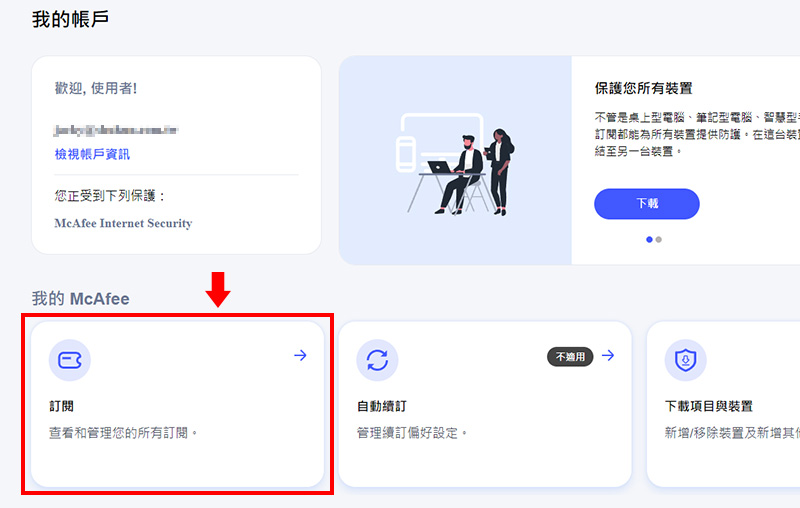The height and width of the screenshot is (508, 800).
Task: Click the 不適用 badge on 自動續訂
Action: tap(570, 357)
